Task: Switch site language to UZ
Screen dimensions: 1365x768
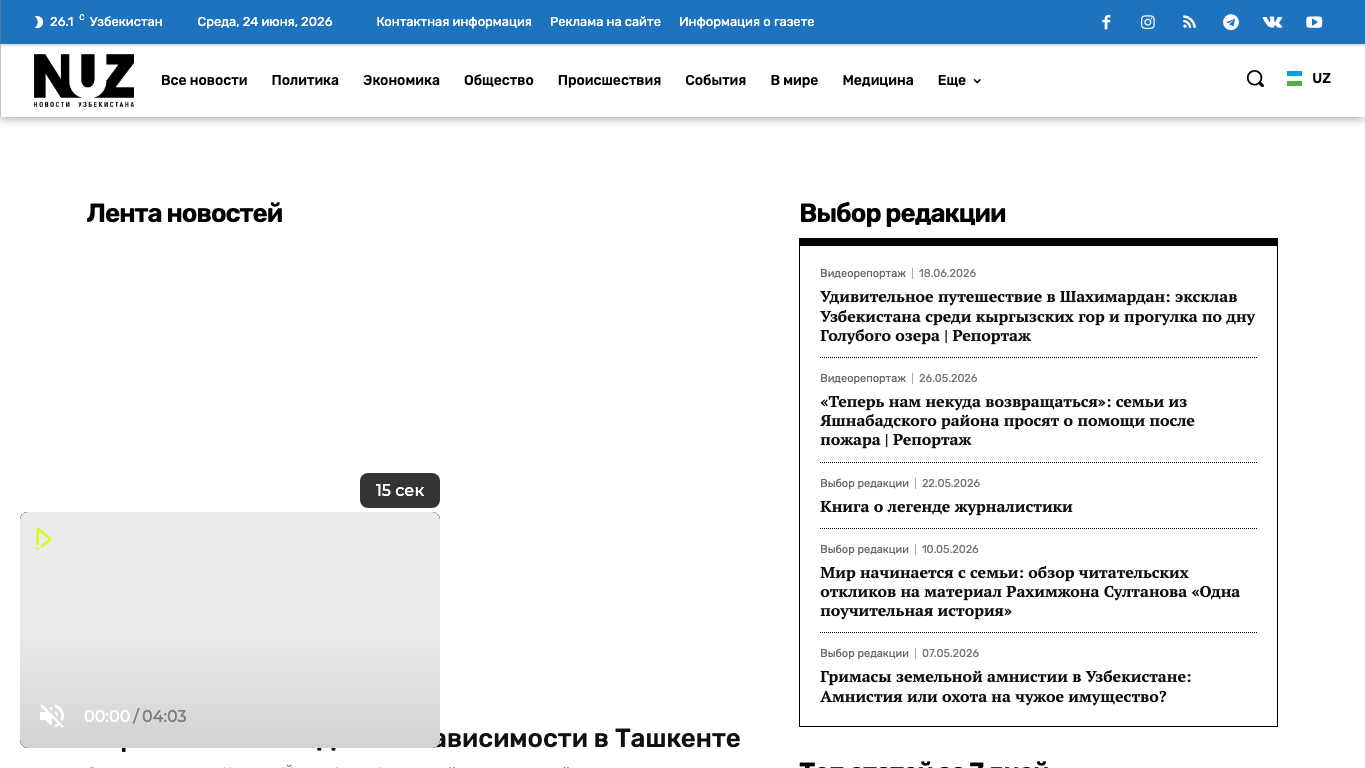Action: (1309, 78)
